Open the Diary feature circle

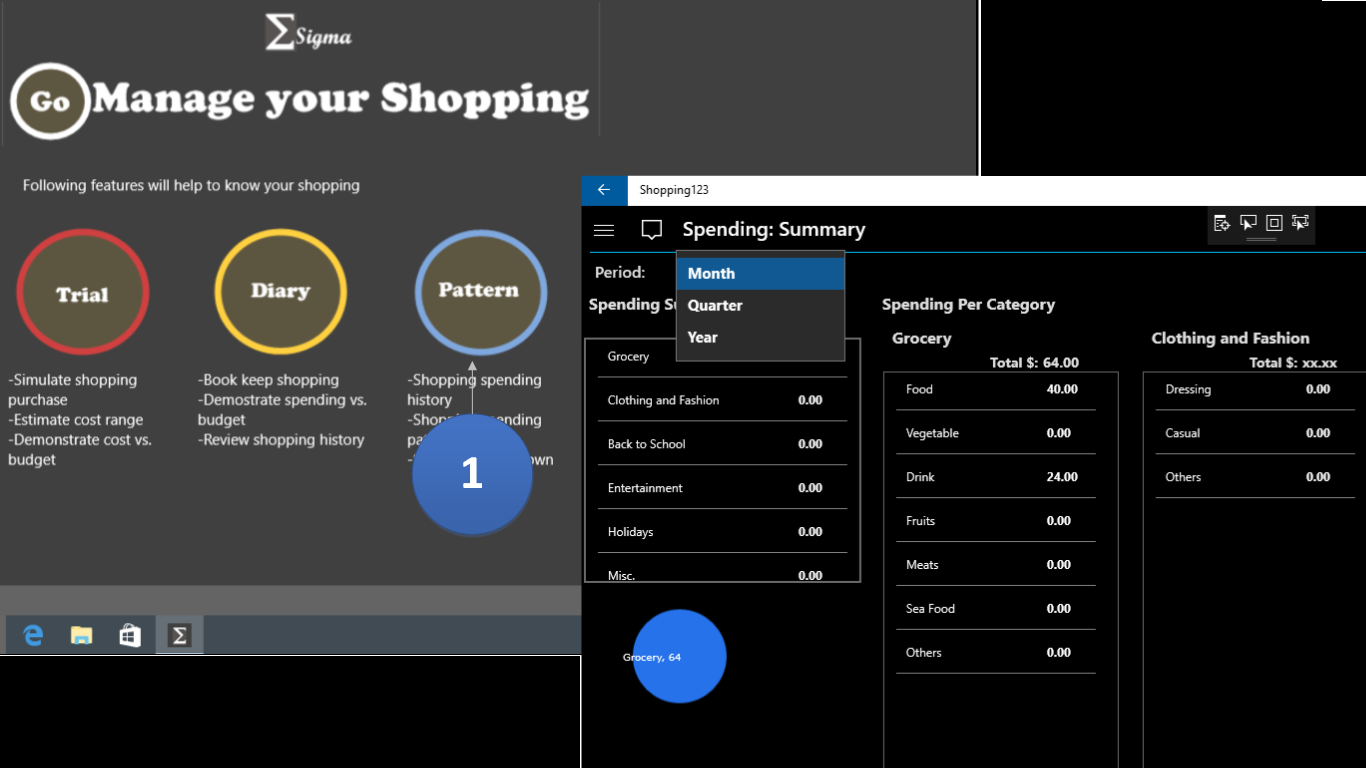tap(280, 291)
